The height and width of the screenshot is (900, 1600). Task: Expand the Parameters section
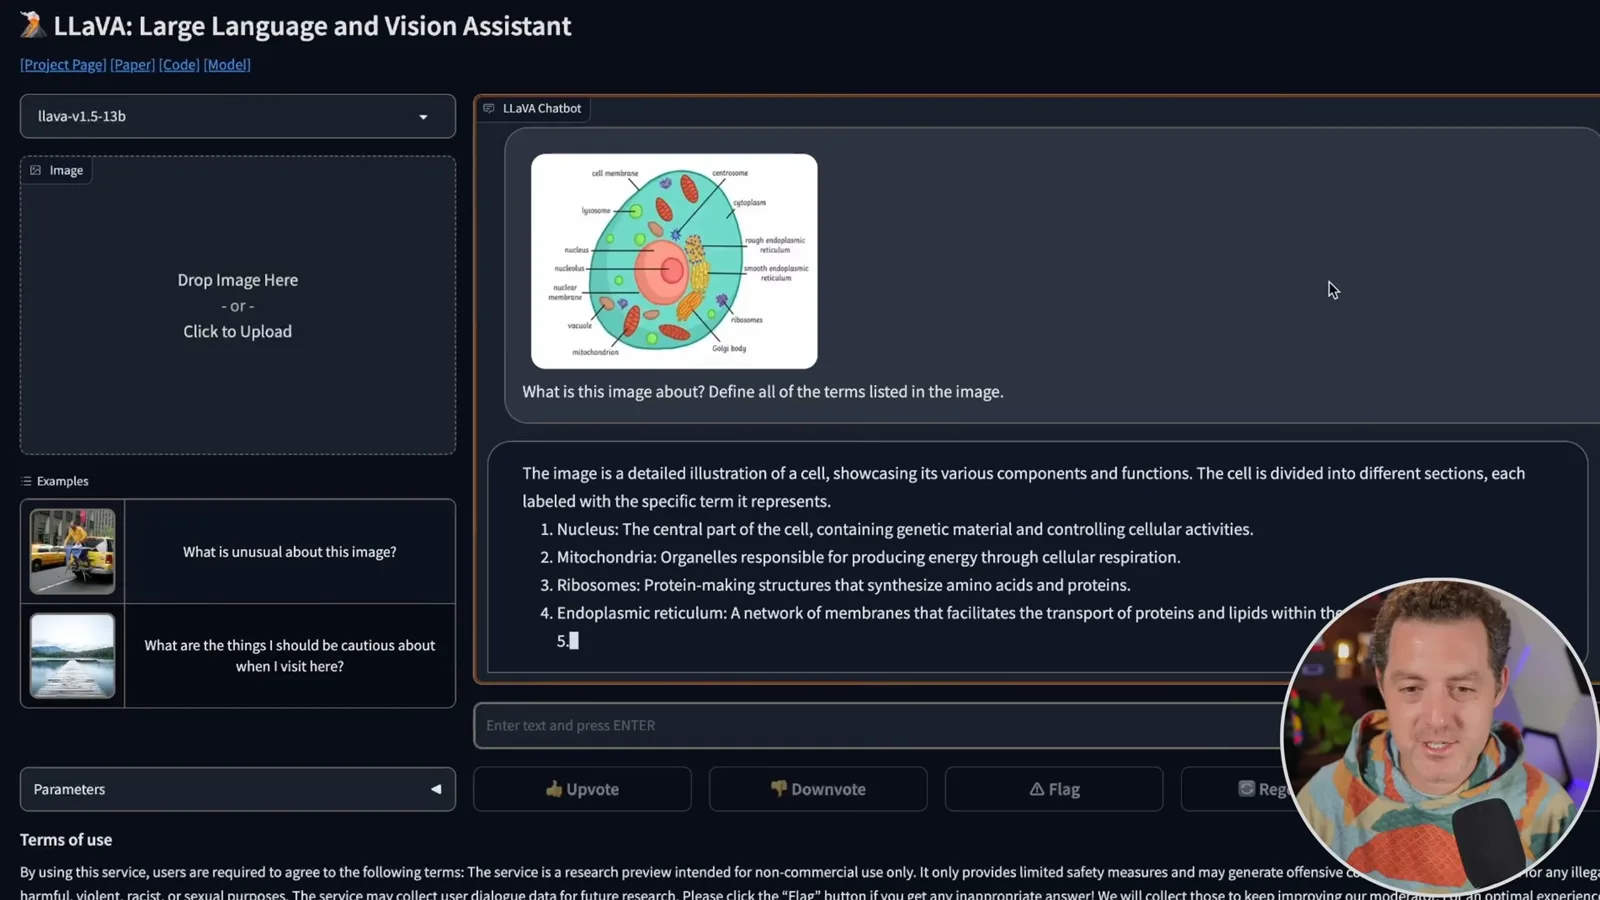coord(238,789)
